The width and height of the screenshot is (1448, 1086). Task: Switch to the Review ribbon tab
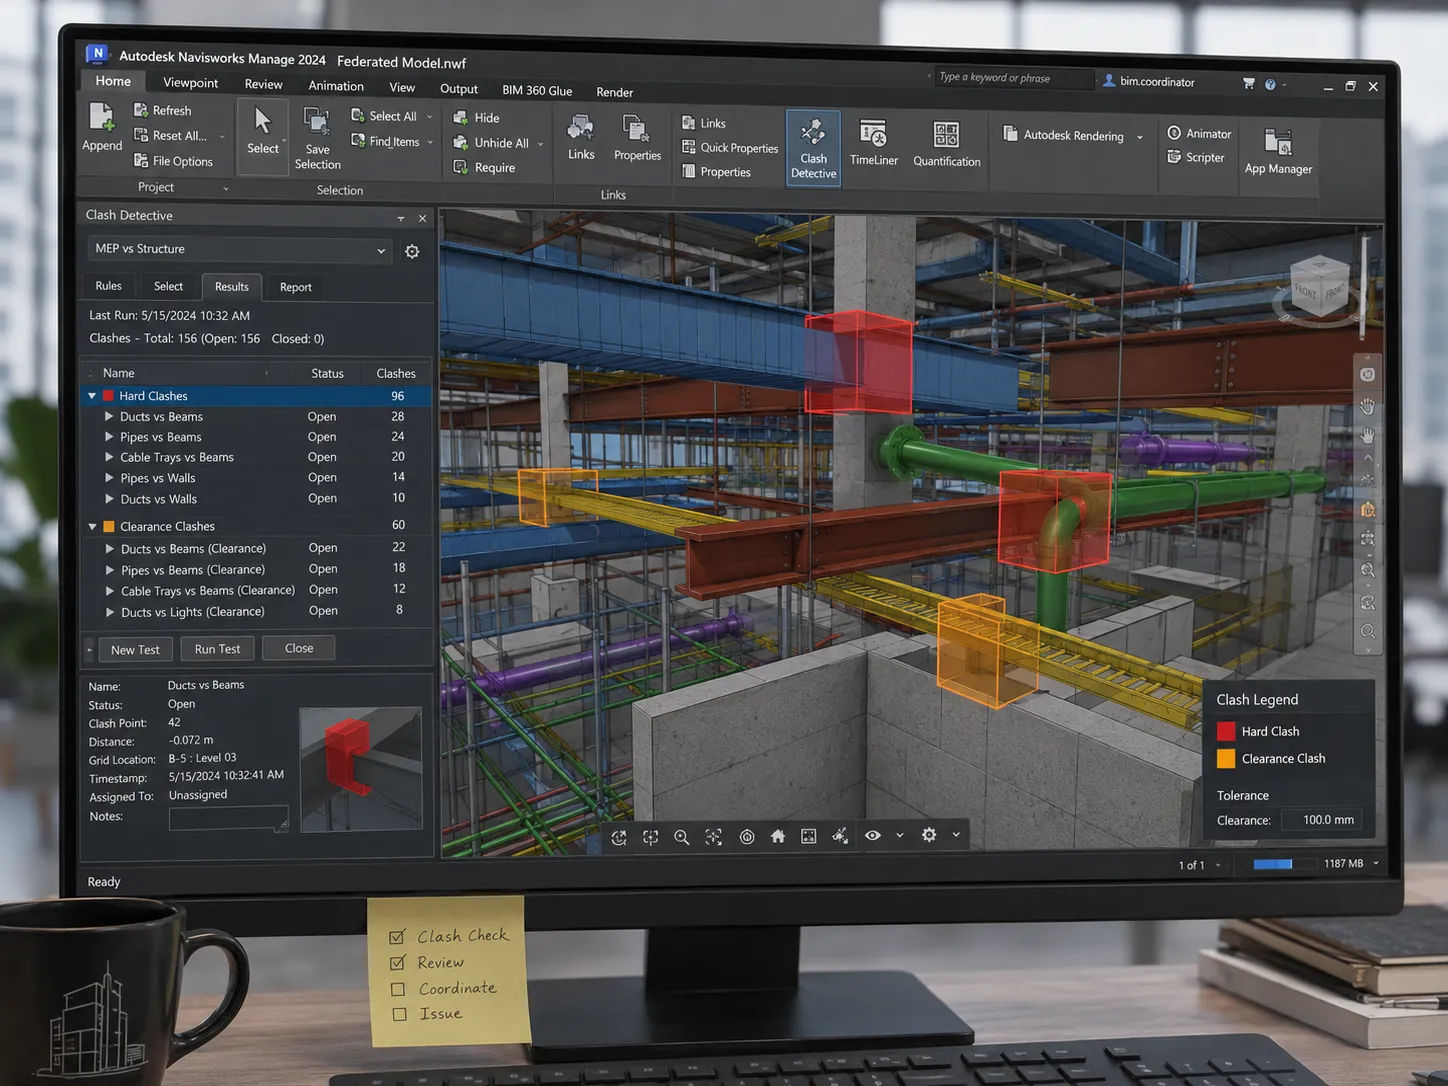click(263, 85)
